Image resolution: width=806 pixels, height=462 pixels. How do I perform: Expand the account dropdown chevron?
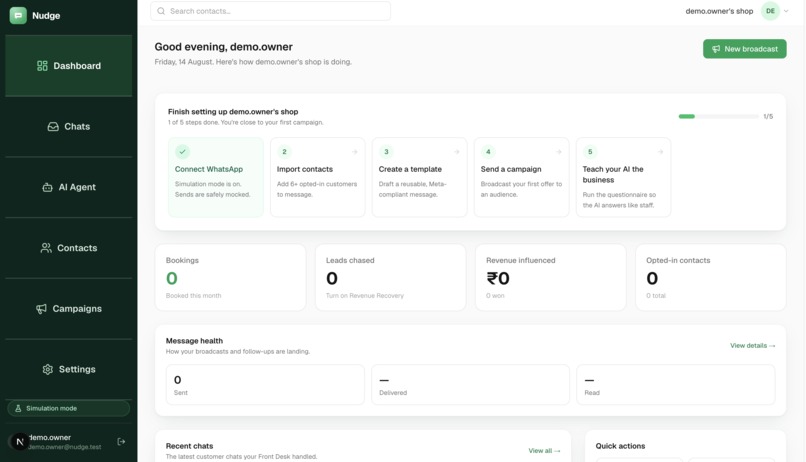(786, 11)
